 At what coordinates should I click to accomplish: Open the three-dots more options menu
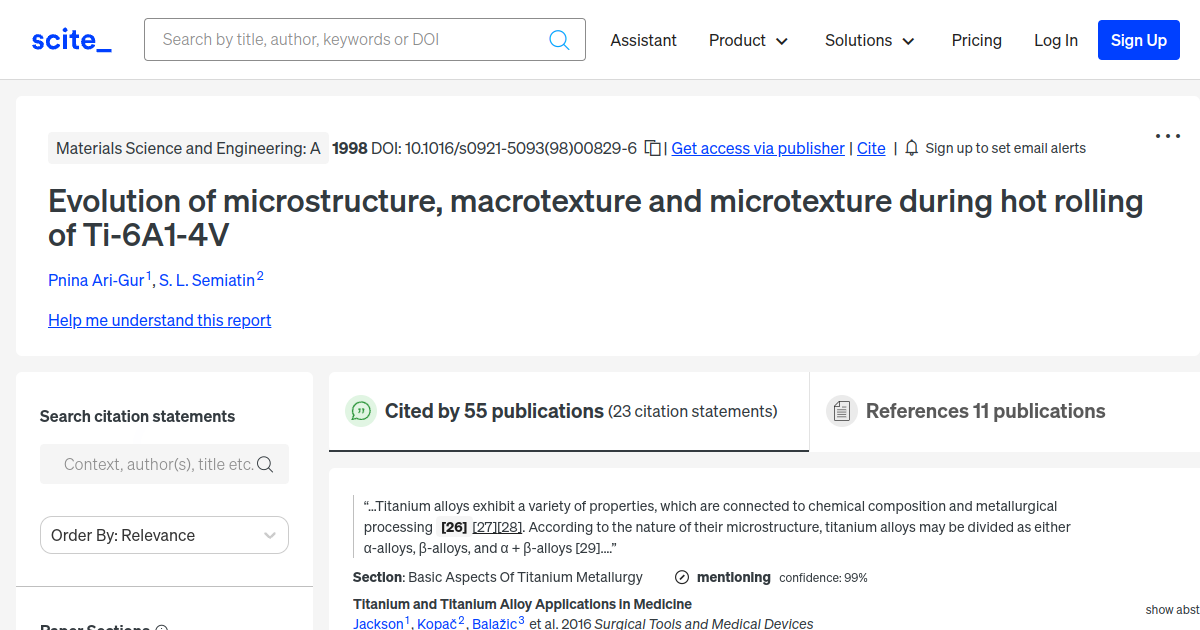point(1167,137)
